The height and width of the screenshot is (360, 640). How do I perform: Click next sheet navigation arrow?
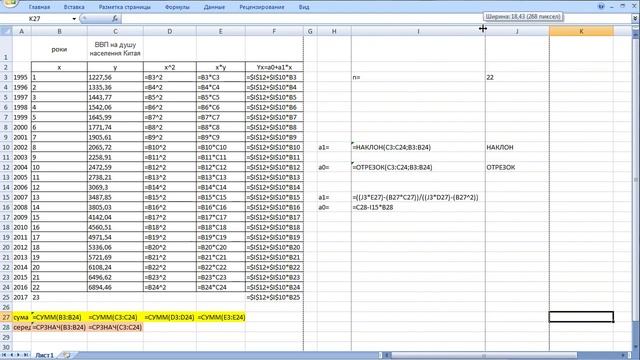[18, 356]
